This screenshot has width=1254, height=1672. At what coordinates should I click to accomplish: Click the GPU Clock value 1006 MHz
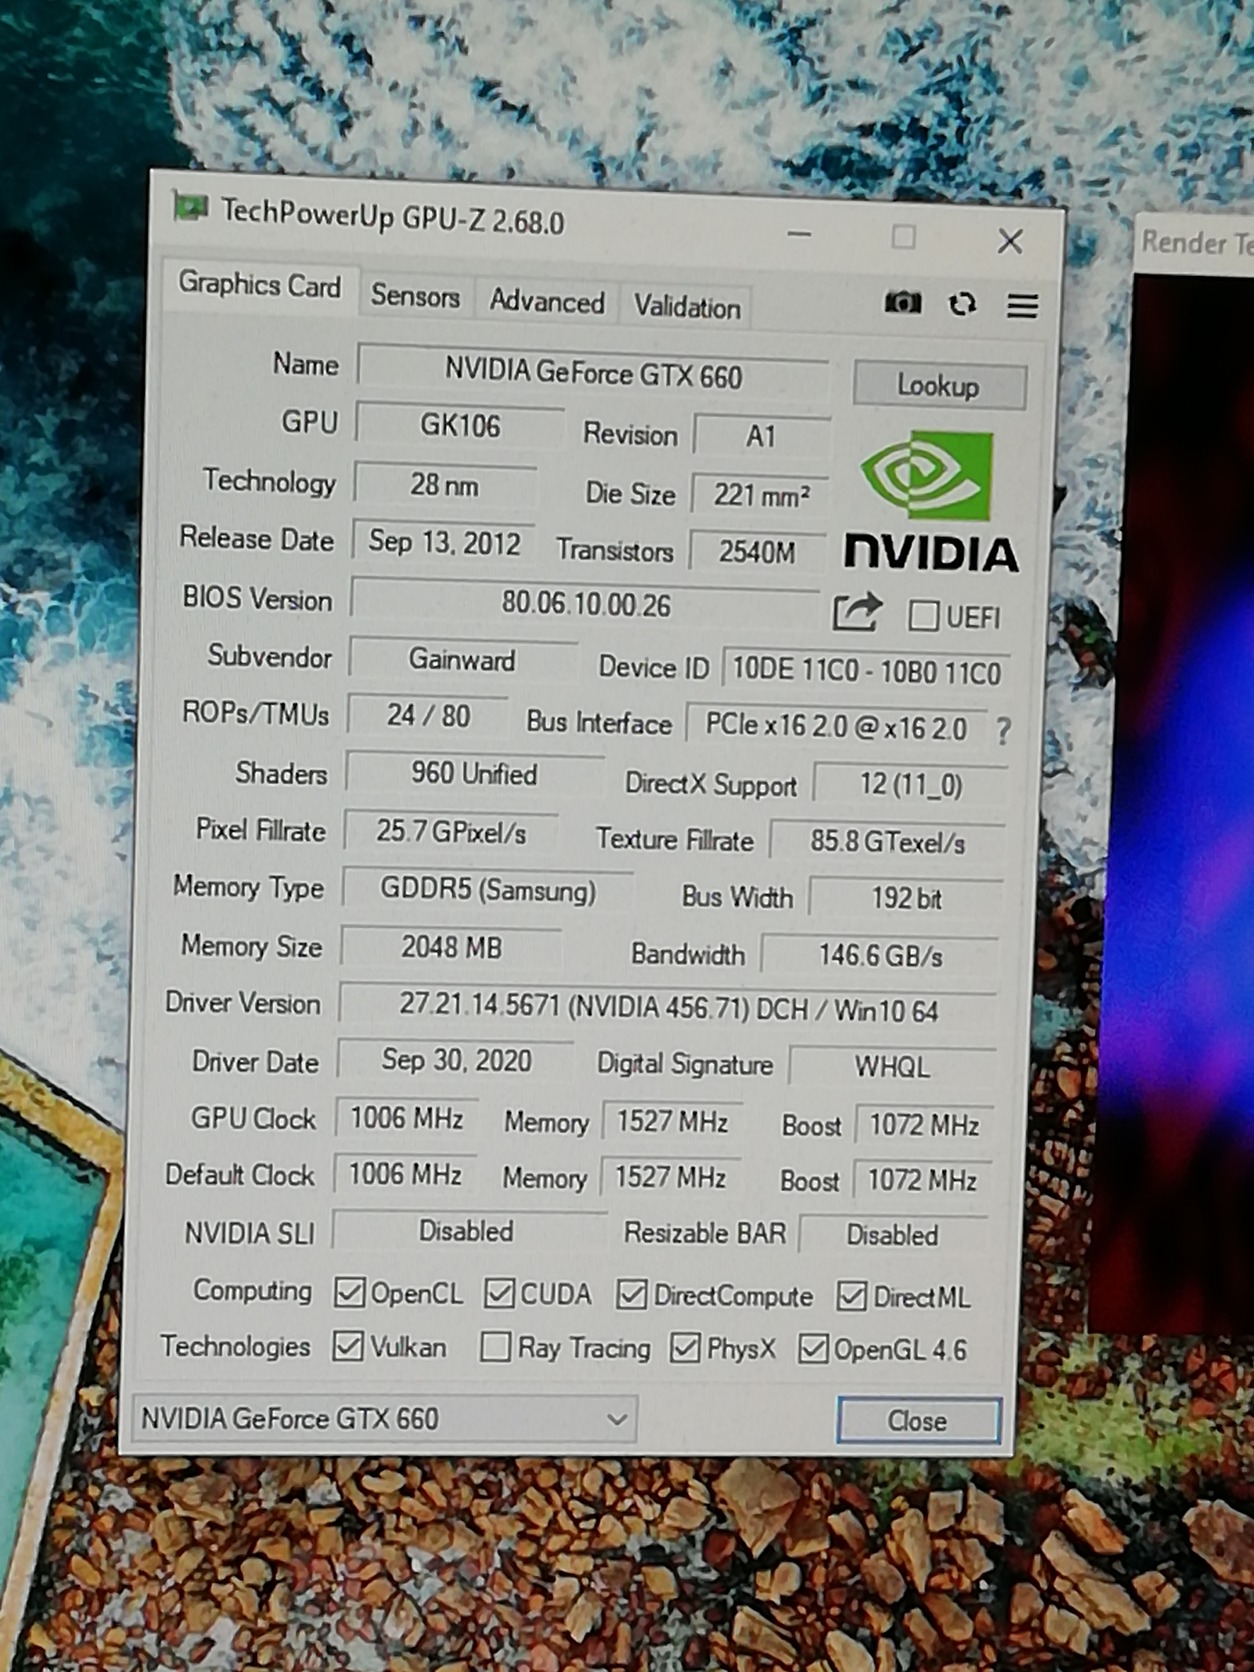[x=406, y=1117]
